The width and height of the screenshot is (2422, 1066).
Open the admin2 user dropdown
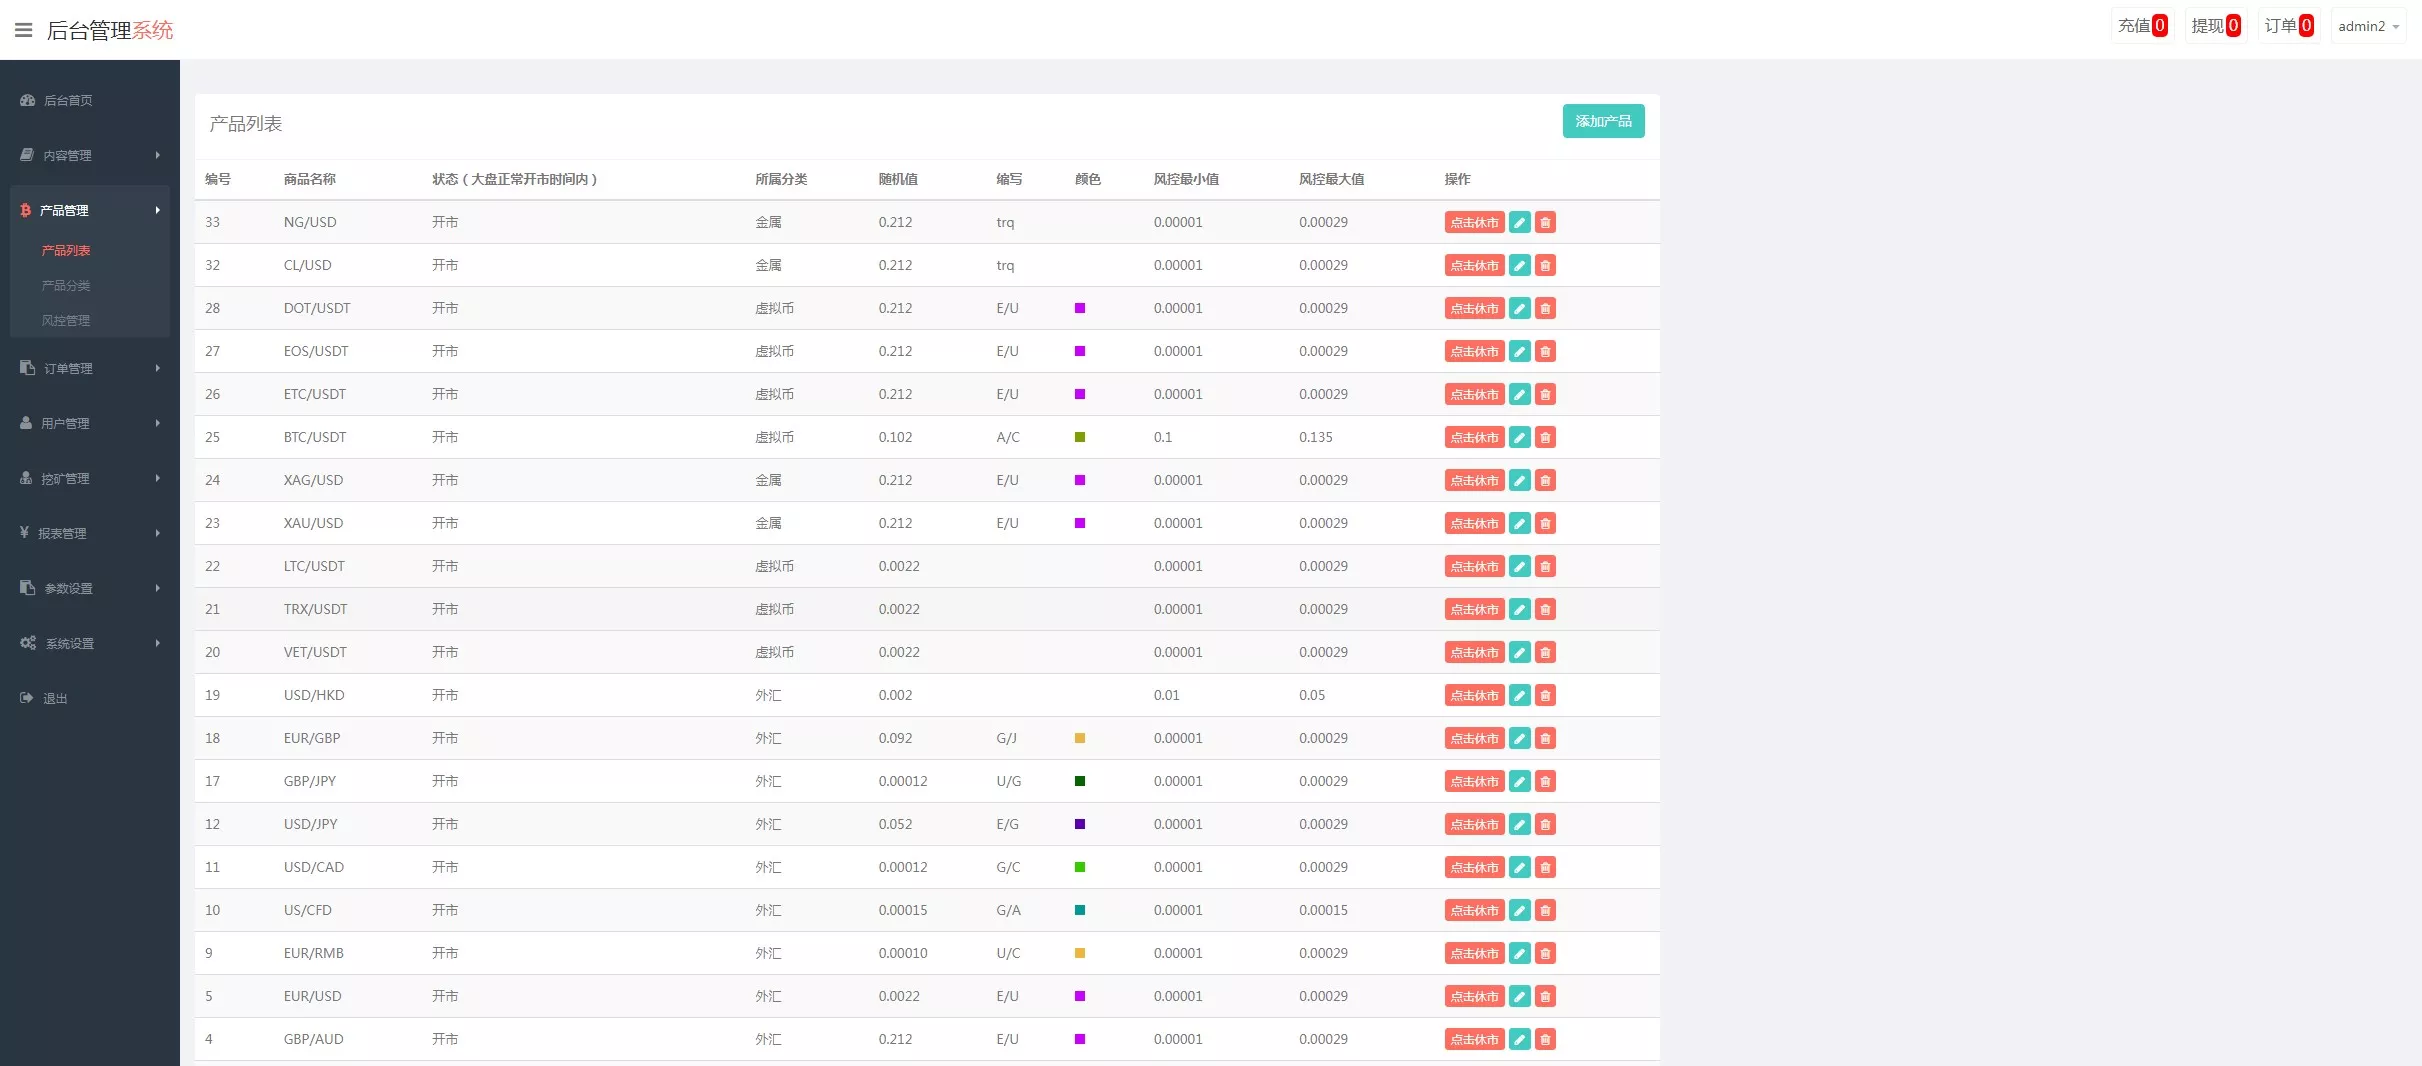(x=2367, y=26)
